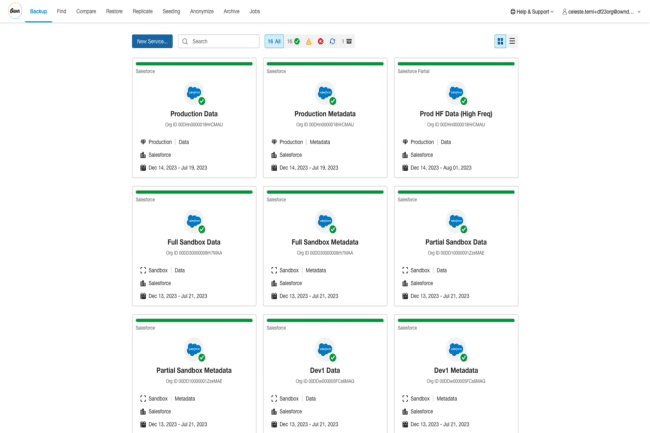650x433 pixels.
Task: Click the sandbox bracket icon on Partial Sandbox Metadata card
Action: pyautogui.click(x=143, y=399)
